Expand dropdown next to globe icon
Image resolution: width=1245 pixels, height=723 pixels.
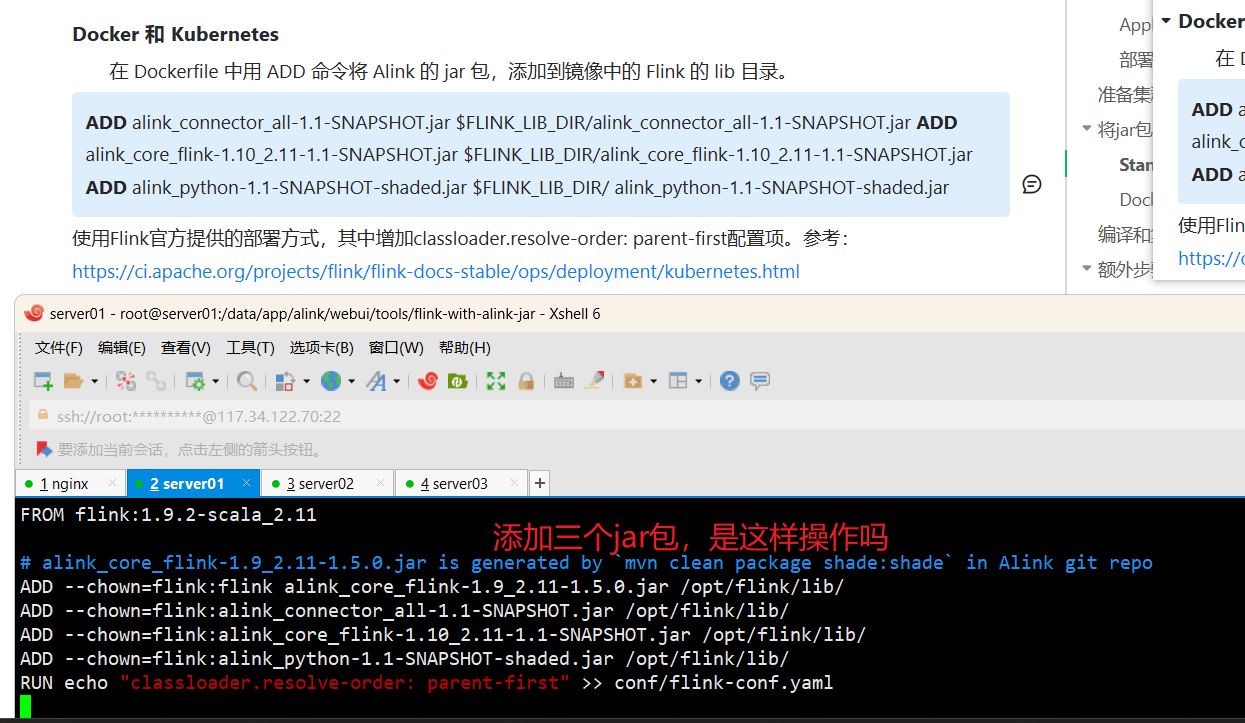[351, 382]
